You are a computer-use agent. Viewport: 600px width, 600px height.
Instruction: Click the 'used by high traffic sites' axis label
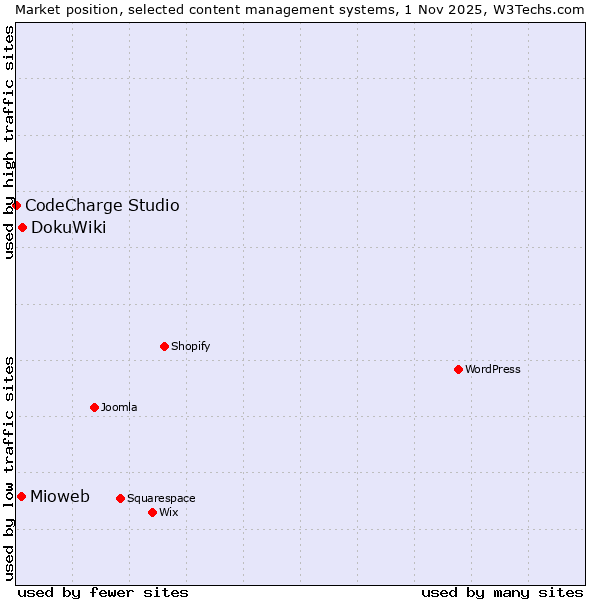tap(9, 142)
